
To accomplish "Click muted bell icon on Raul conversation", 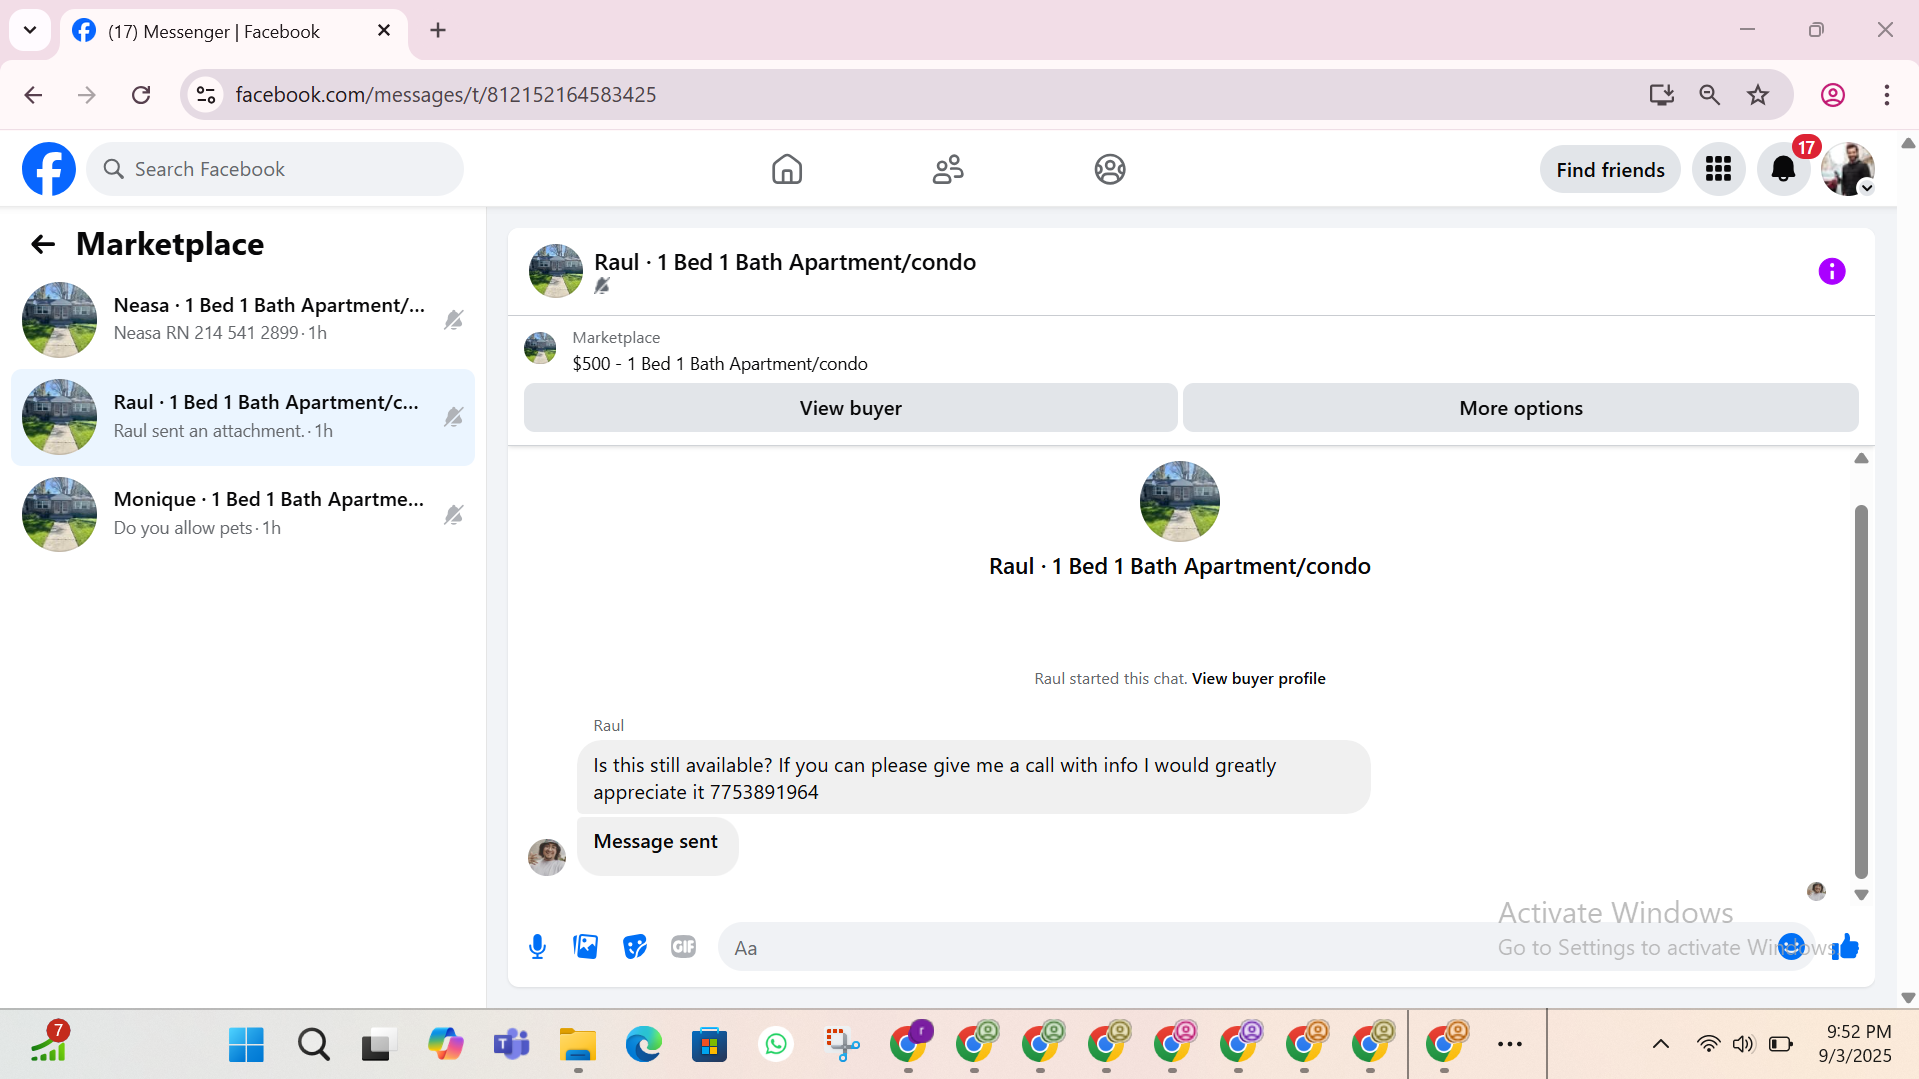I will pos(454,417).
